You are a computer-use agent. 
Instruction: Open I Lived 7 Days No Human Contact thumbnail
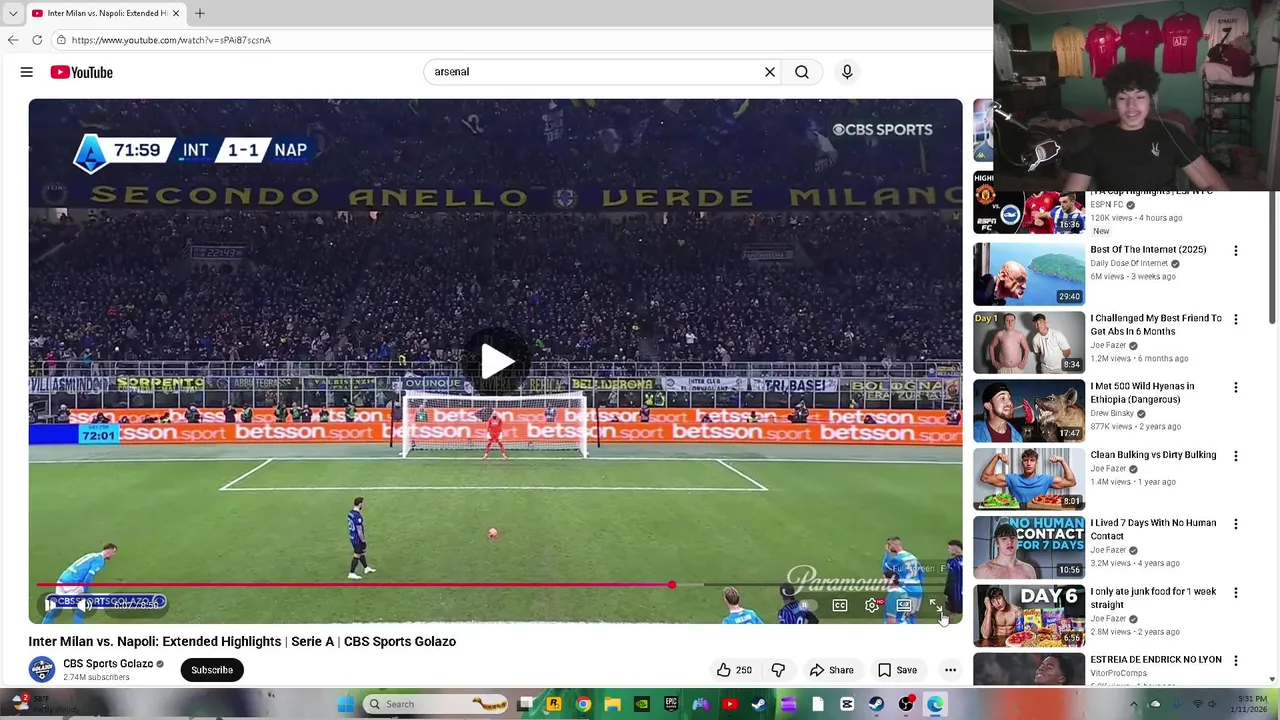(x=1029, y=547)
